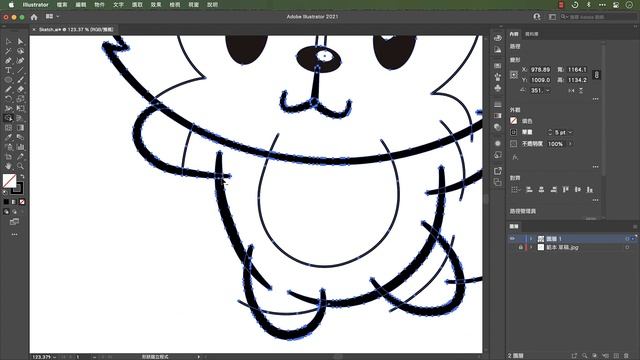Viewport: 640px width, 360px height.
Task: Click the width field 1164.1
Action: click(x=577, y=70)
